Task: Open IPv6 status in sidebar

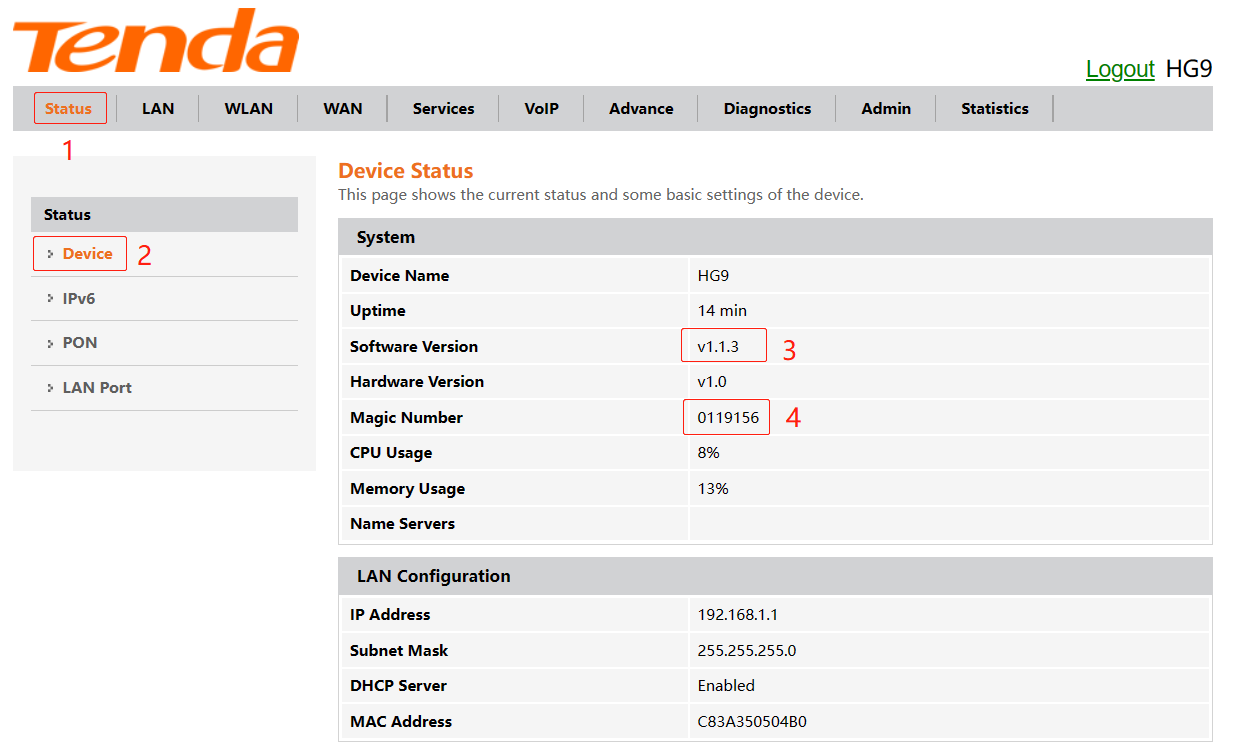Action: click(79, 298)
